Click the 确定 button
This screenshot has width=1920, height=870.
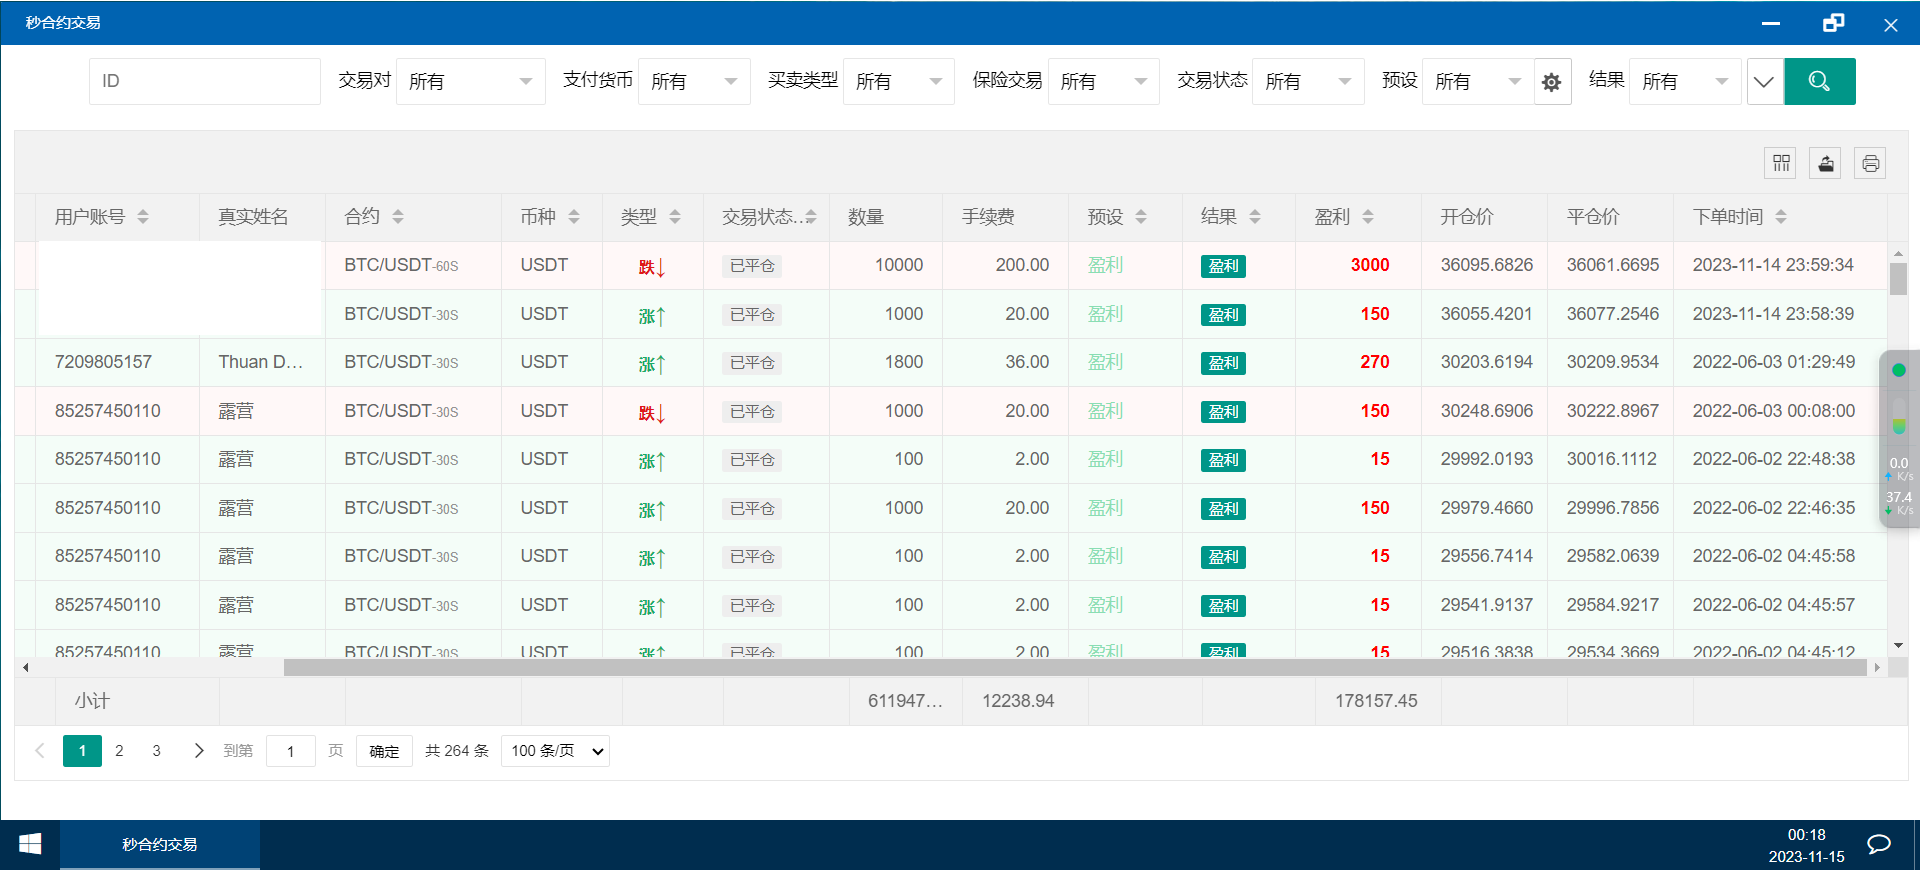point(384,751)
